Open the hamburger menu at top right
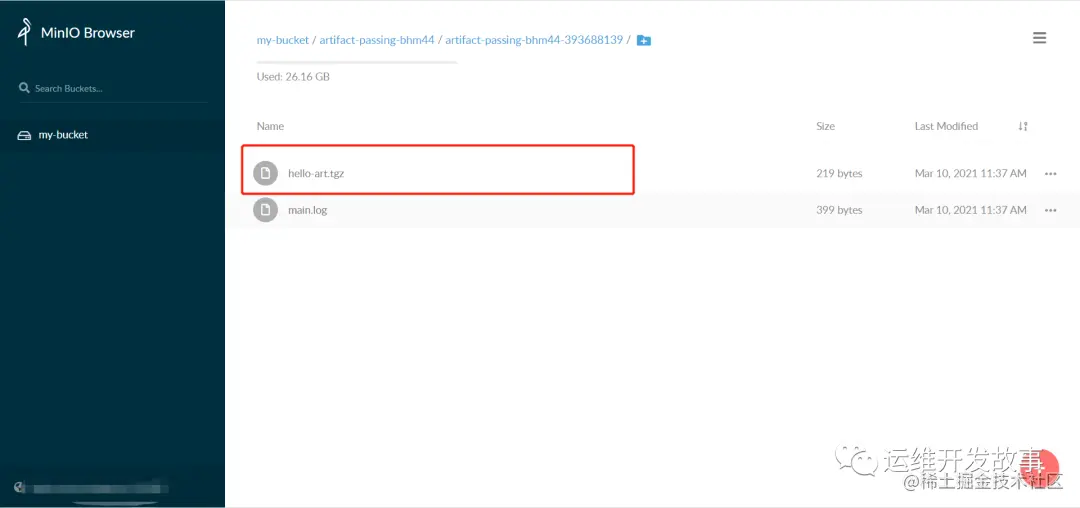Viewport: 1080px width, 508px height. click(x=1039, y=38)
